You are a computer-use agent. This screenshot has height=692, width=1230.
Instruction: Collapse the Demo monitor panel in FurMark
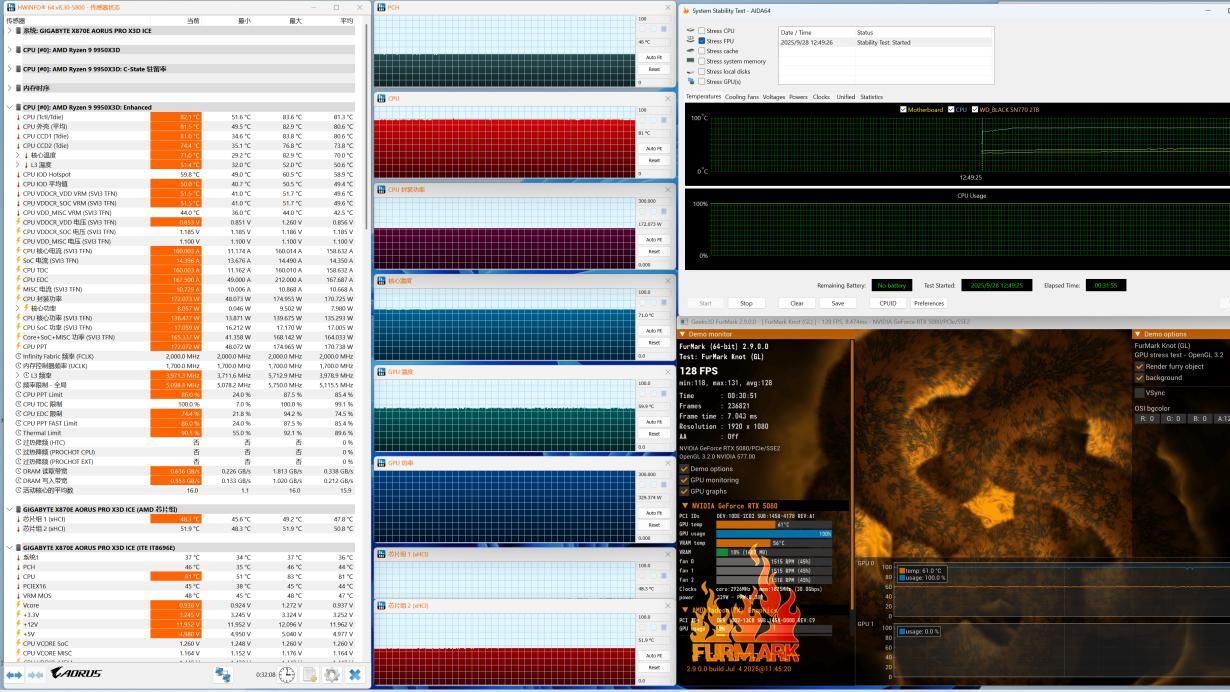pos(683,334)
